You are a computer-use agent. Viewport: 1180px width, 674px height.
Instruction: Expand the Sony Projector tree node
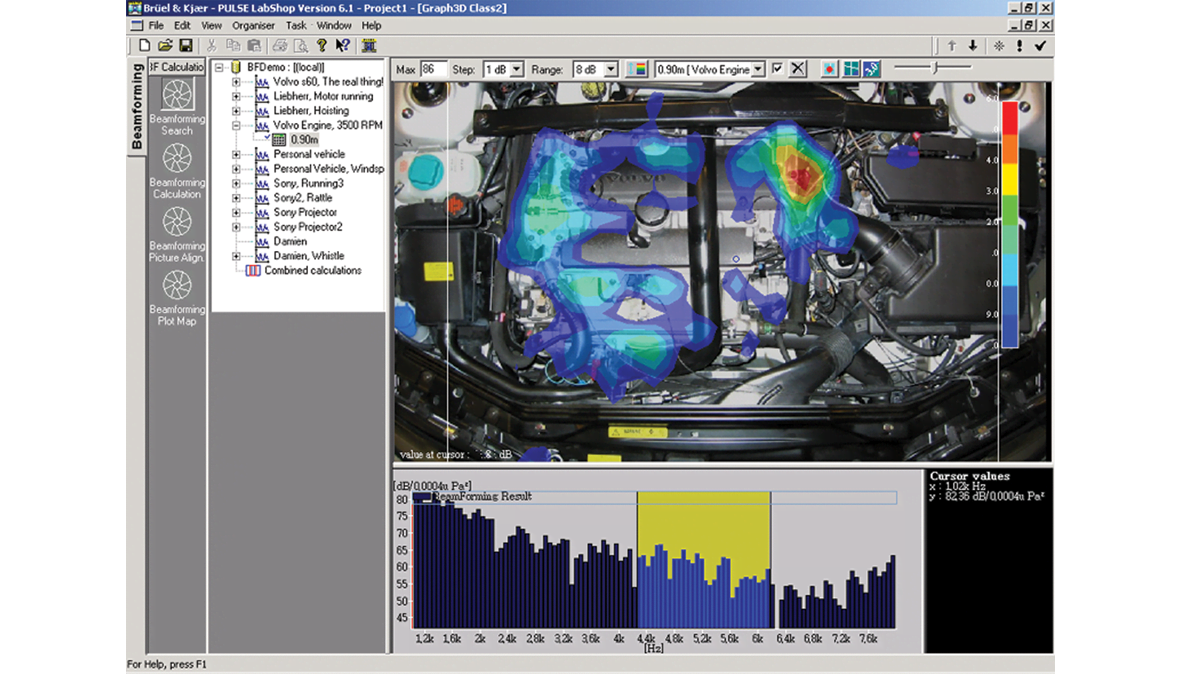(x=237, y=213)
